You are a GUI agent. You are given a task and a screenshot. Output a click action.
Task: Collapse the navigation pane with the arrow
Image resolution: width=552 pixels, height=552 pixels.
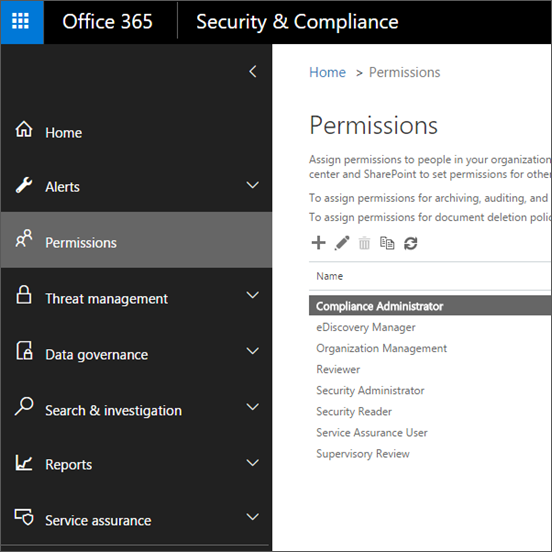click(x=253, y=71)
